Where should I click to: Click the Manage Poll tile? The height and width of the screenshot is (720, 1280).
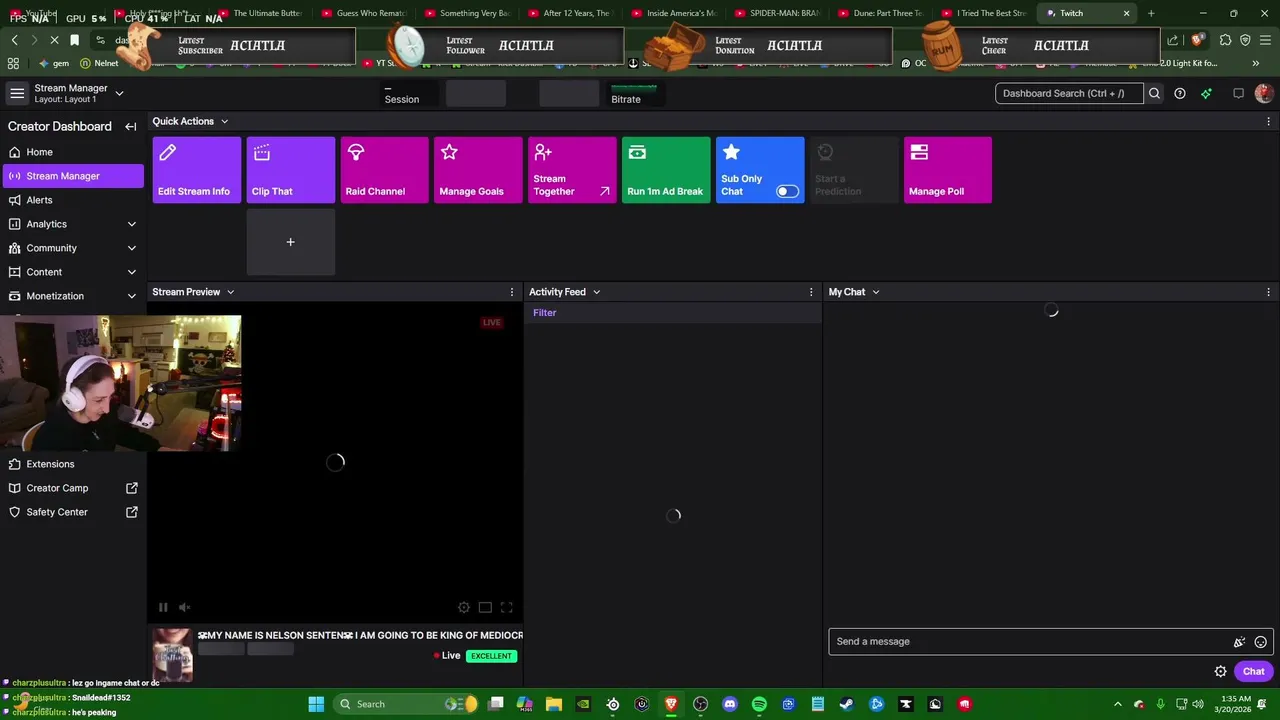coord(948,170)
